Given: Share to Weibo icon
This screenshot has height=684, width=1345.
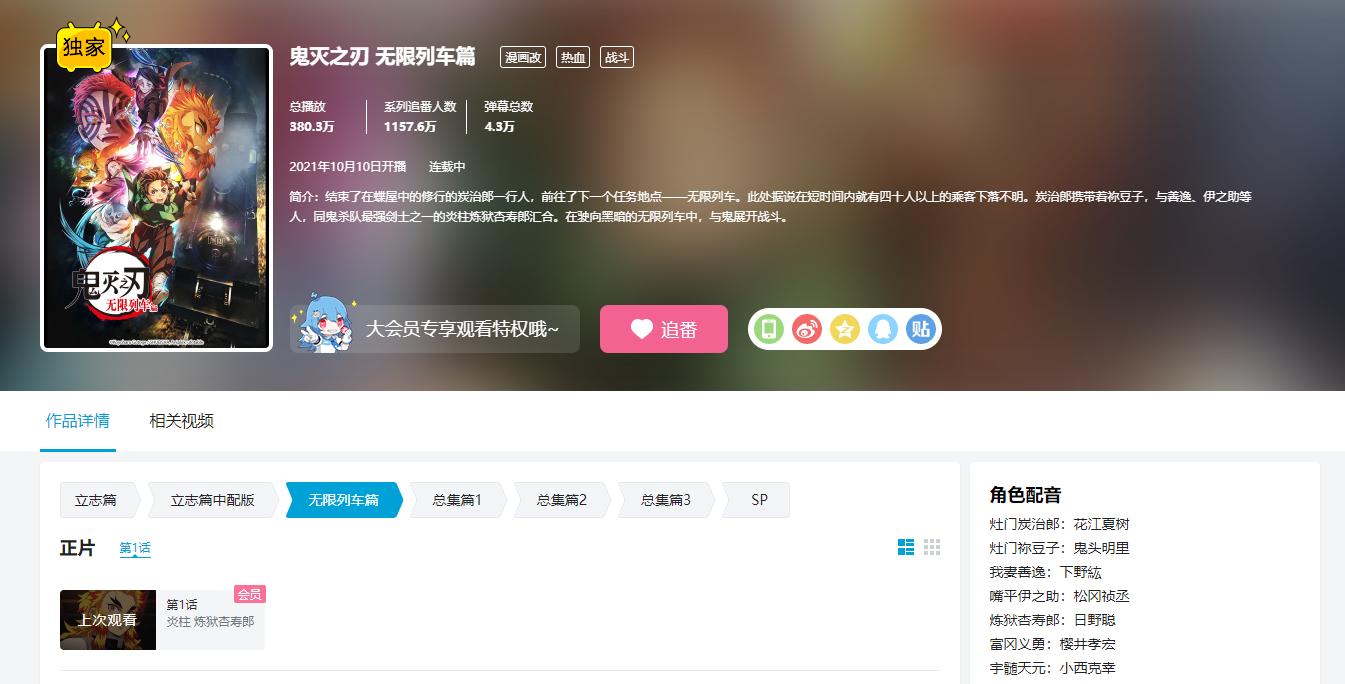Looking at the screenshot, I should (x=807, y=329).
